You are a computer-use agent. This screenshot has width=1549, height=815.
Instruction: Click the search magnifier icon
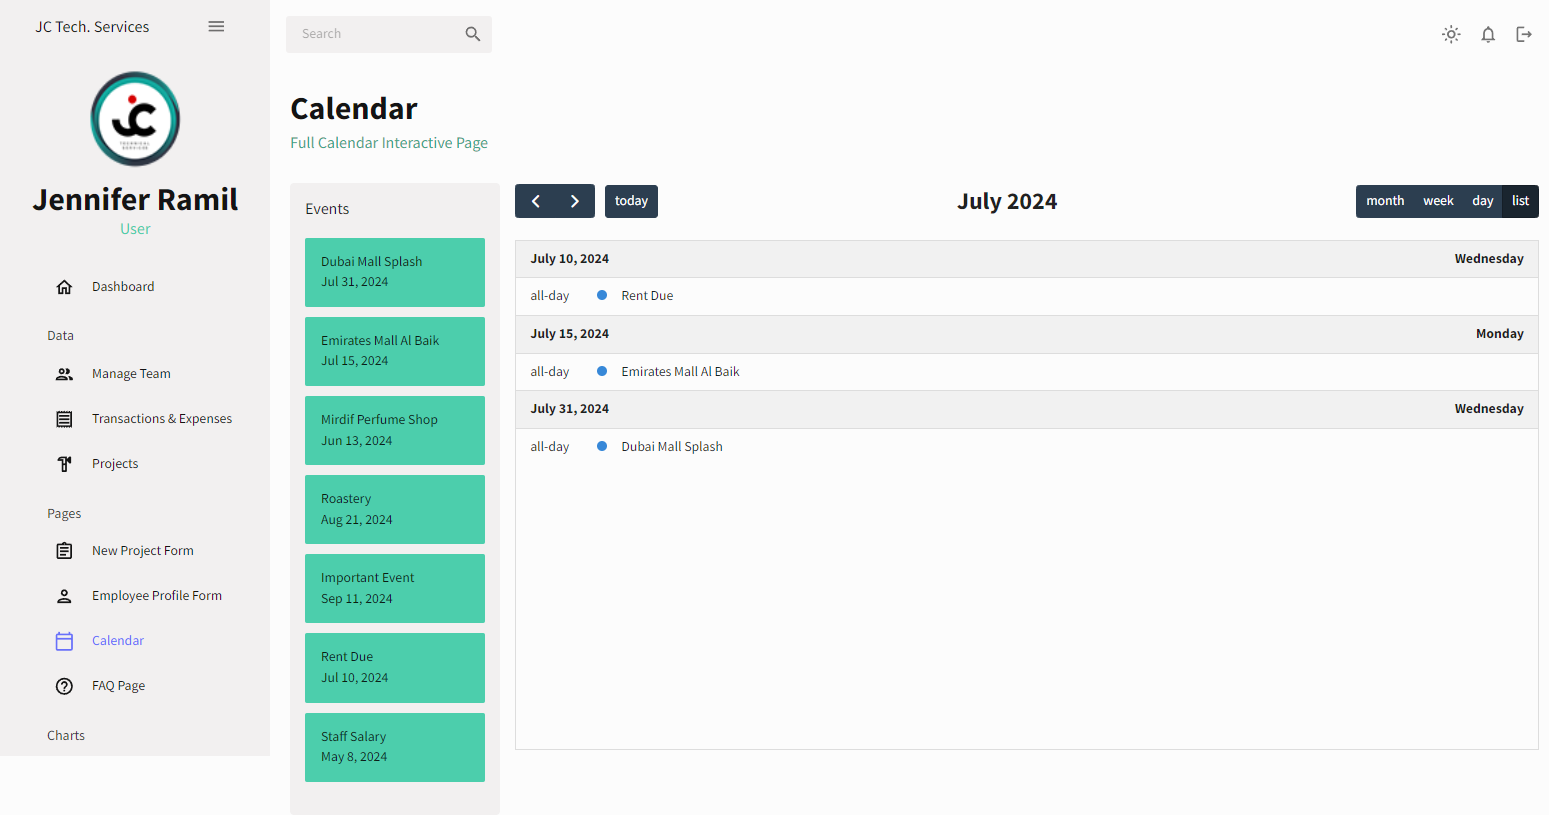click(x=473, y=34)
